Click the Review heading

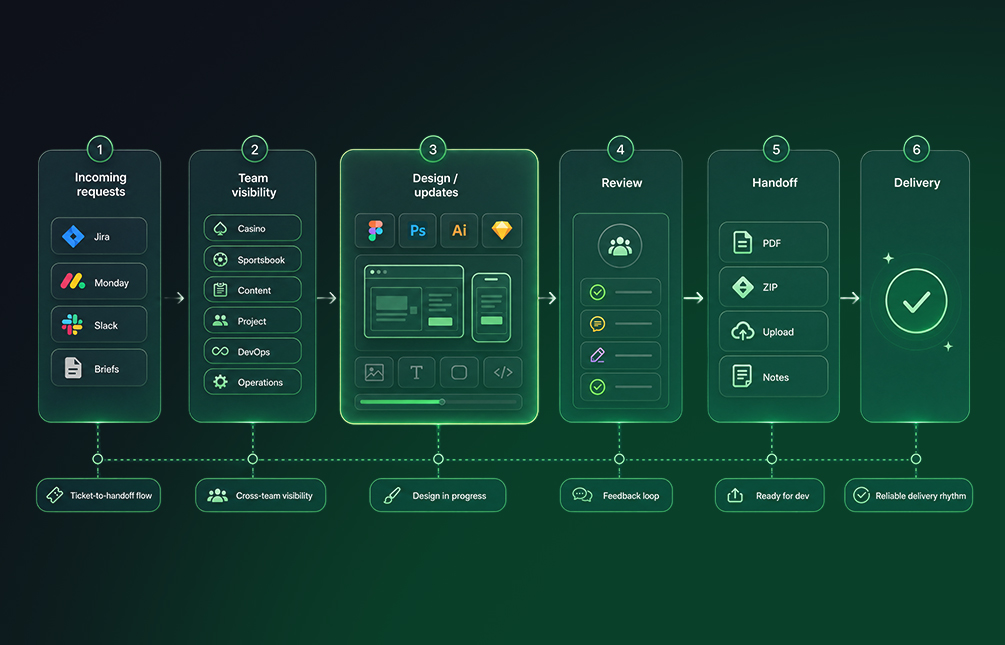(x=621, y=183)
